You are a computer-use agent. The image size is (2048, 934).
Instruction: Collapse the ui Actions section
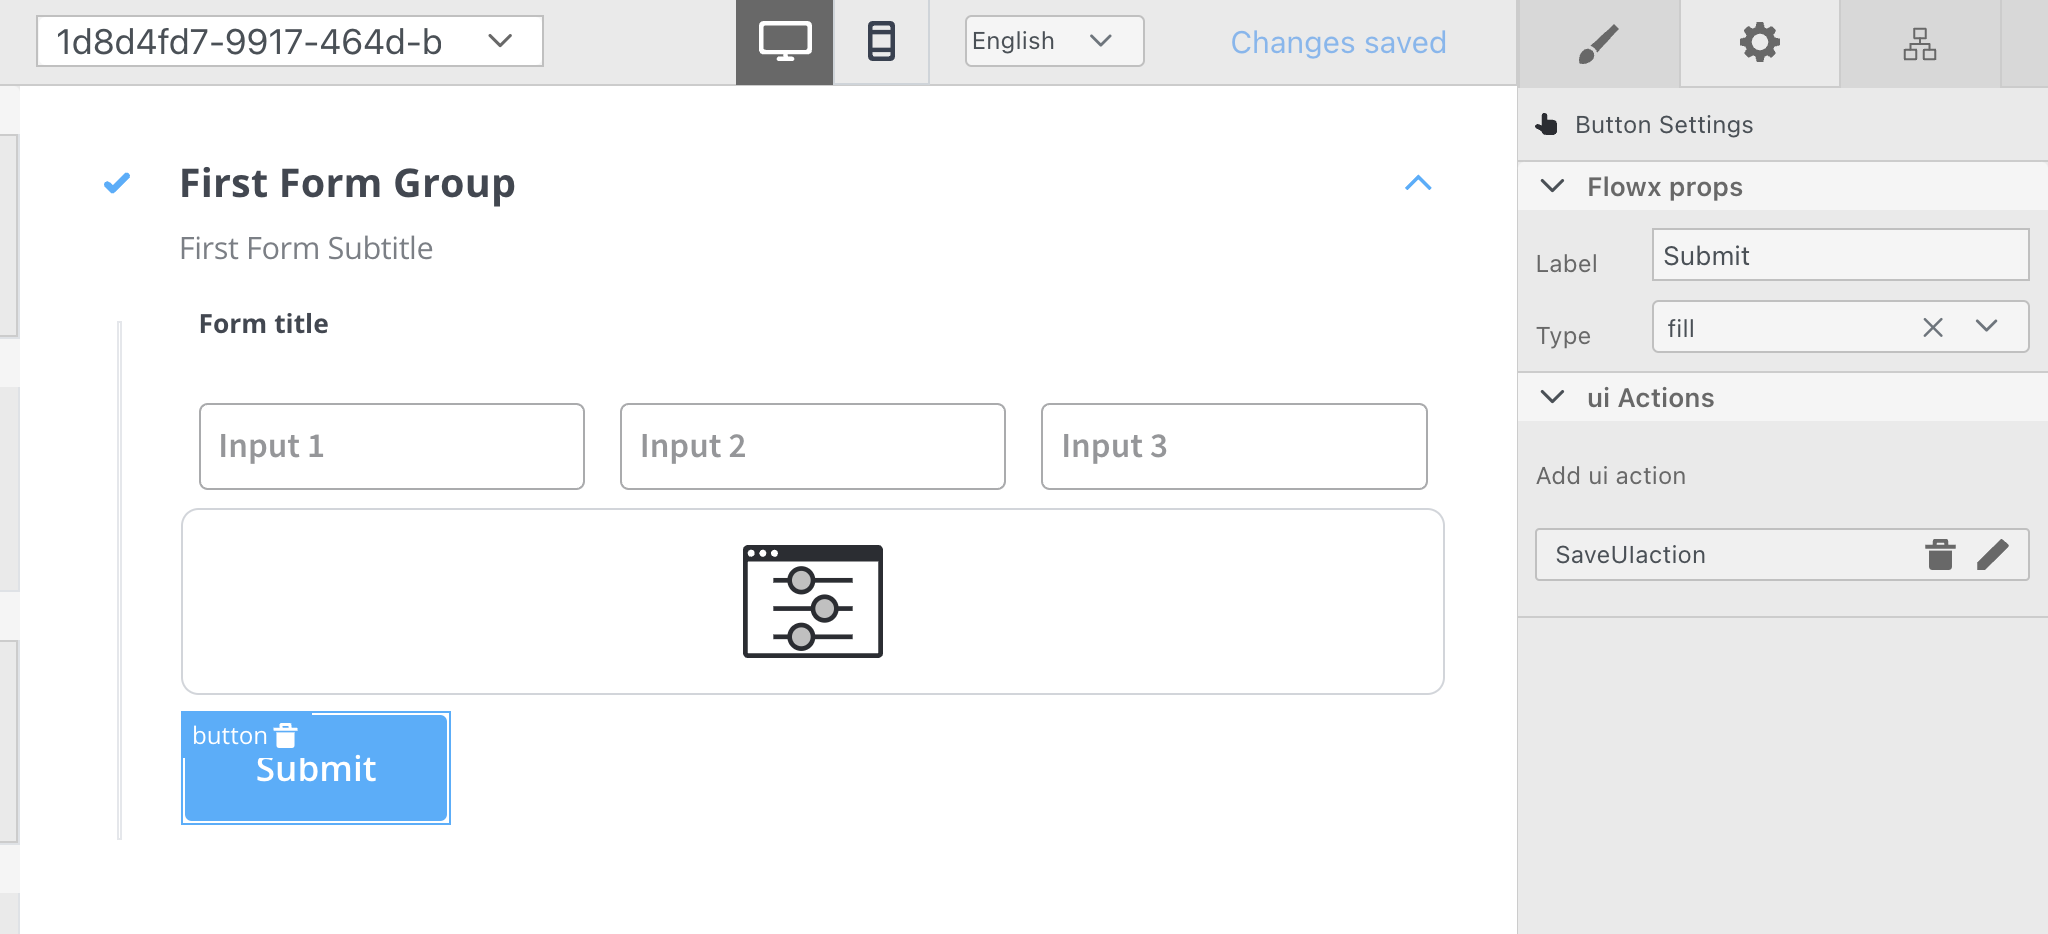[x=1551, y=397]
